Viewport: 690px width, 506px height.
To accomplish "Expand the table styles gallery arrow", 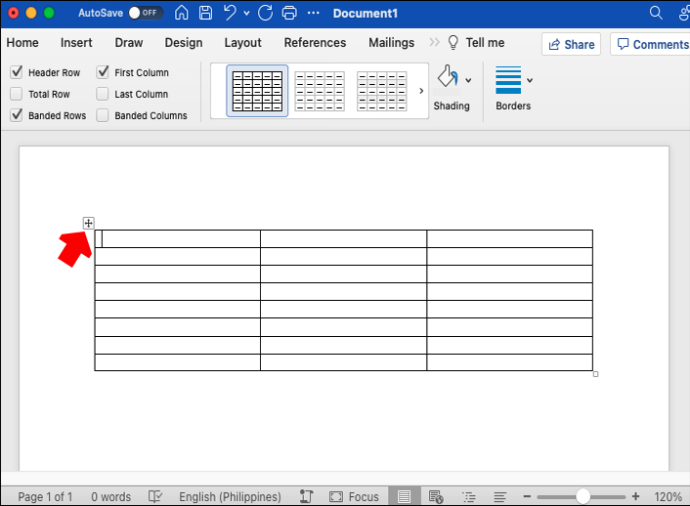I will point(421,91).
